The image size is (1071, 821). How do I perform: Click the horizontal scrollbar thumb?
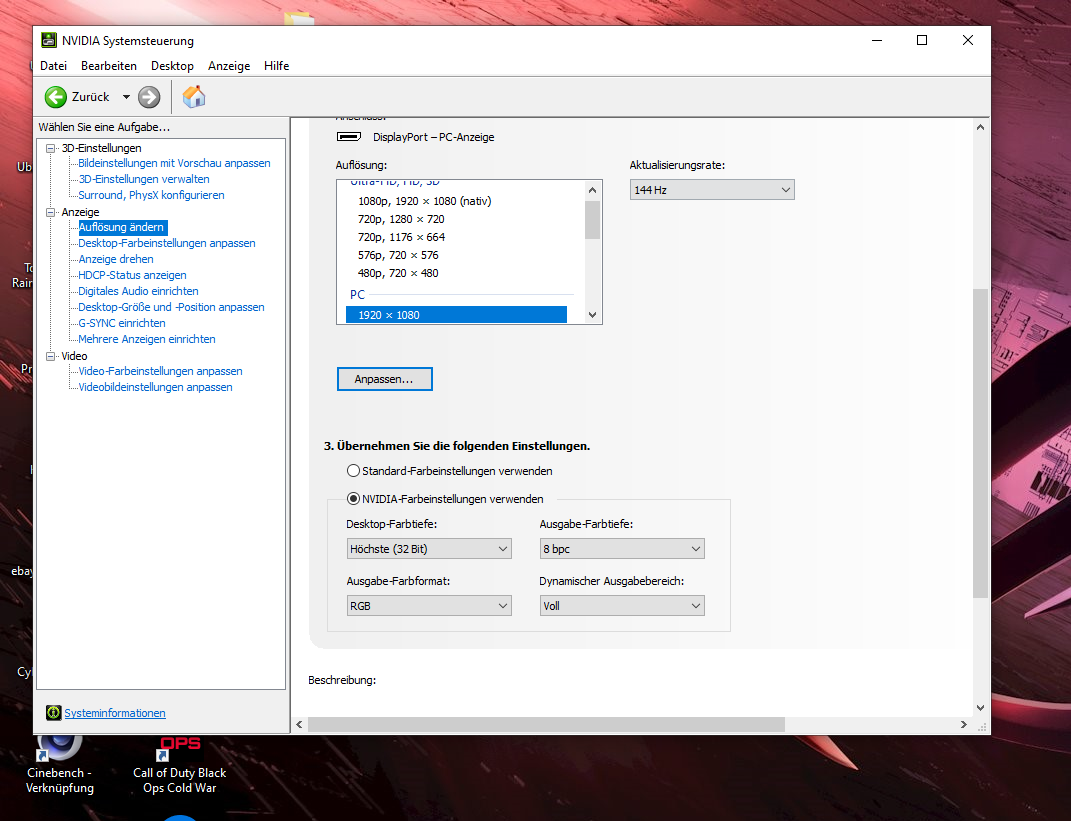point(546,725)
